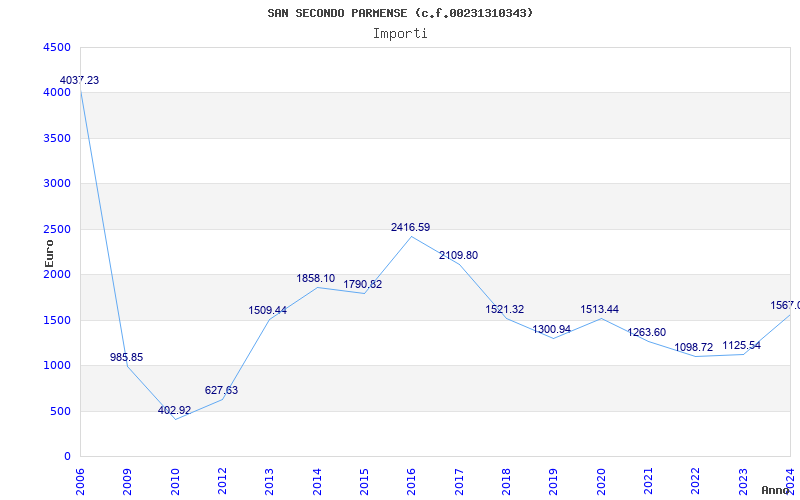Click the 2020 x-axis year label
The image size is (800, 500).
pyautogui.click(x=601, y=482)
